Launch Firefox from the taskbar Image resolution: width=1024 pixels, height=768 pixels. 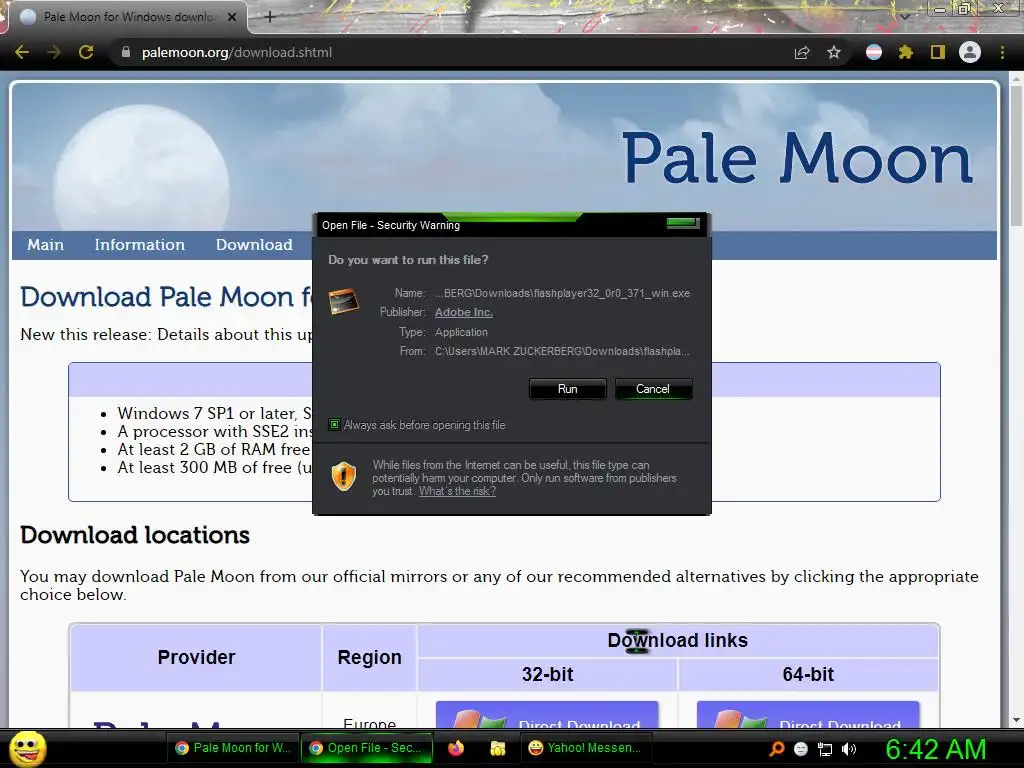pos(456,748)
